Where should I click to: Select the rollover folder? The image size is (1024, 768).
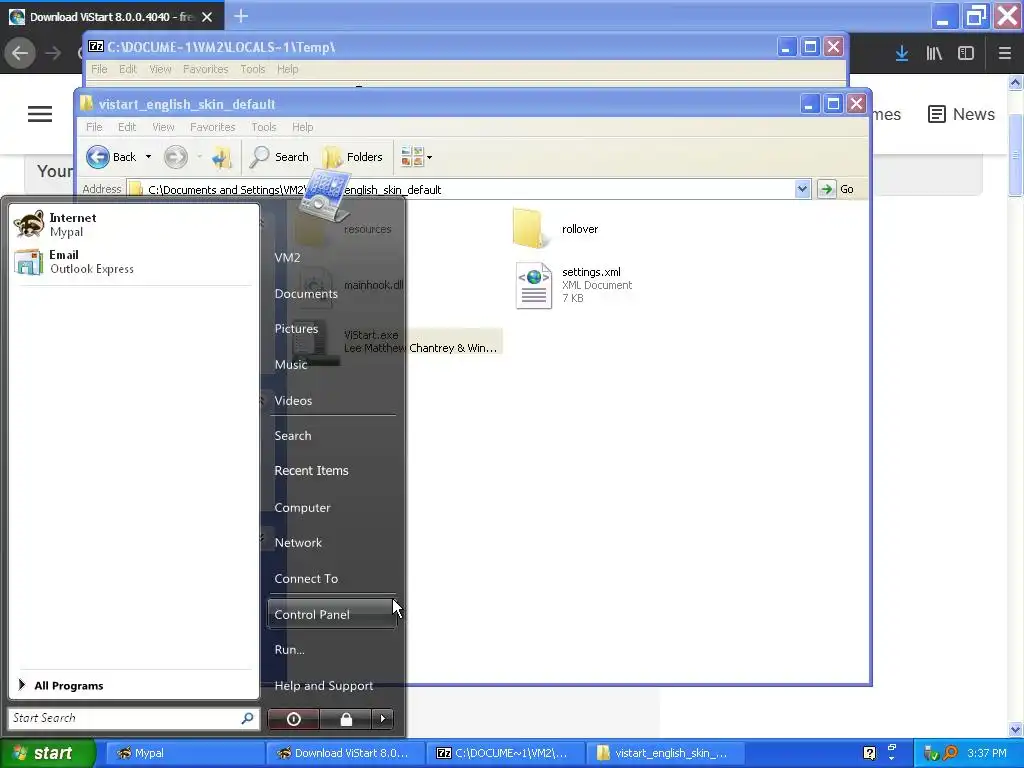(555, 229)
